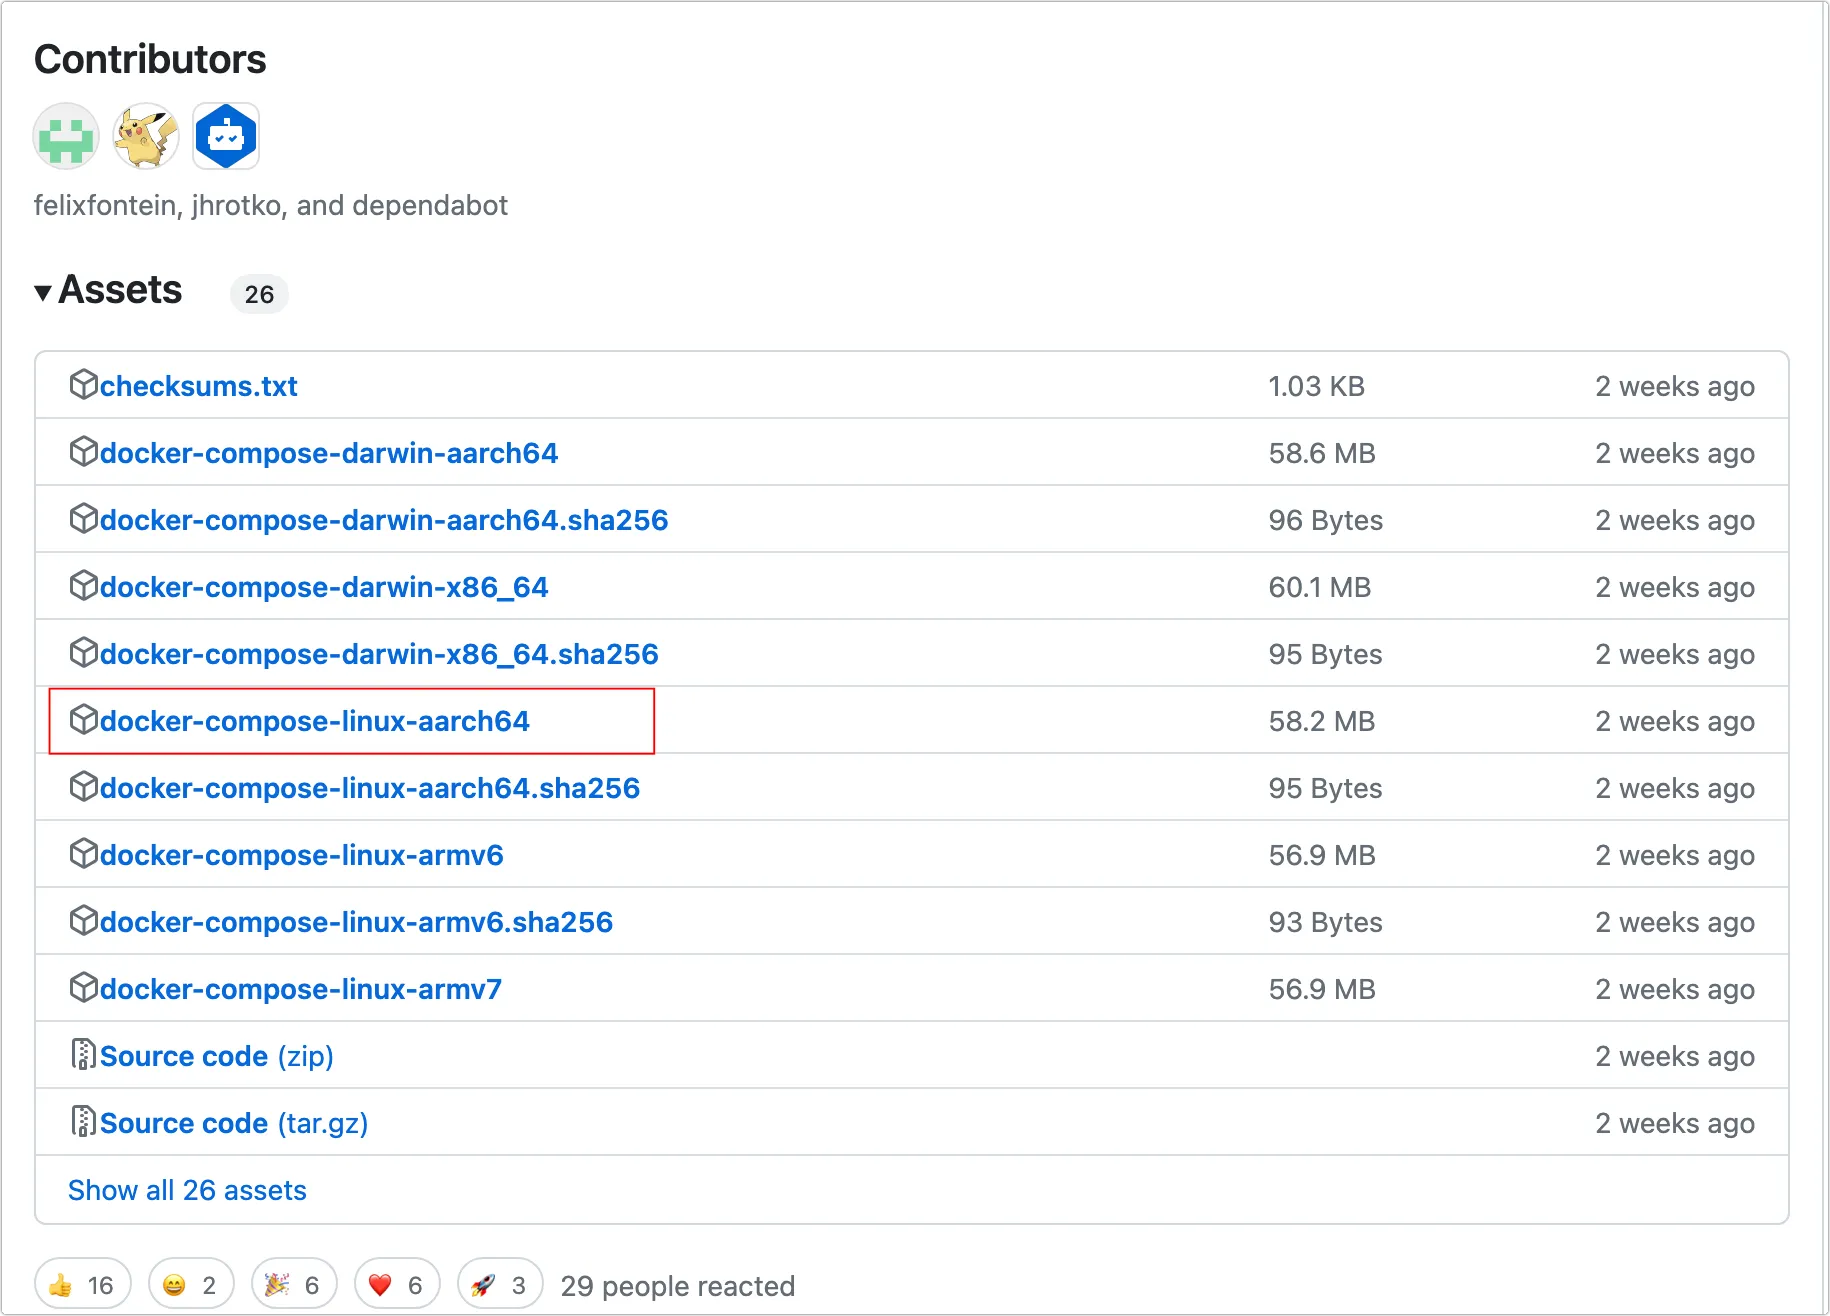Click package icon for docker-compose-linux-armv6.sha256
Screen dimensions: 1830x1316
pyautogui.click(x=83, y=920)
